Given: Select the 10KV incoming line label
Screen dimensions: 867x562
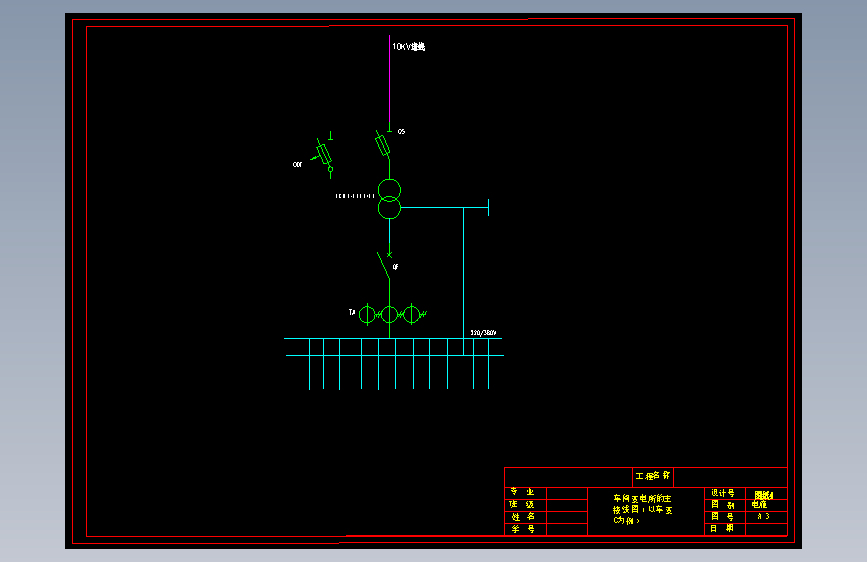Looking at the screenshot, I should click(x=409, y=47).
